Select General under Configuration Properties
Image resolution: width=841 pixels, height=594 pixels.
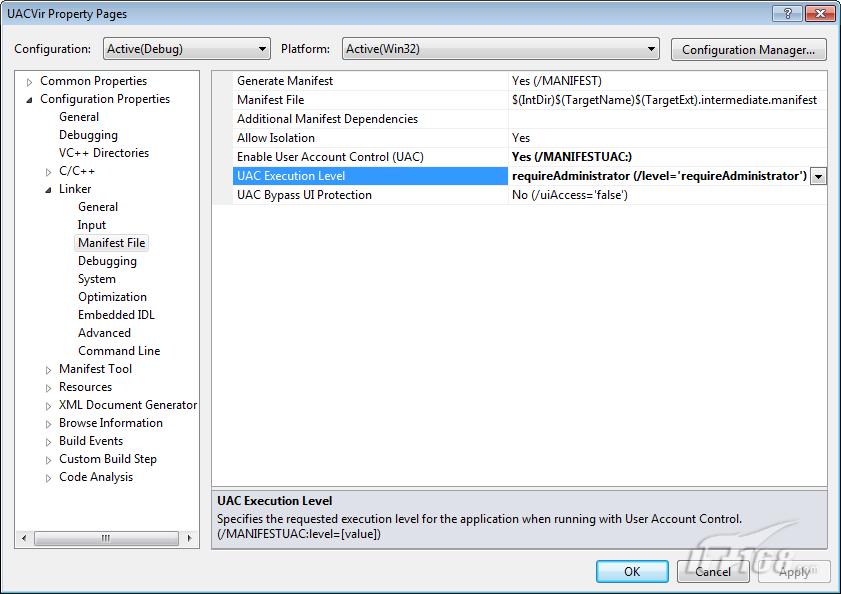79,117
